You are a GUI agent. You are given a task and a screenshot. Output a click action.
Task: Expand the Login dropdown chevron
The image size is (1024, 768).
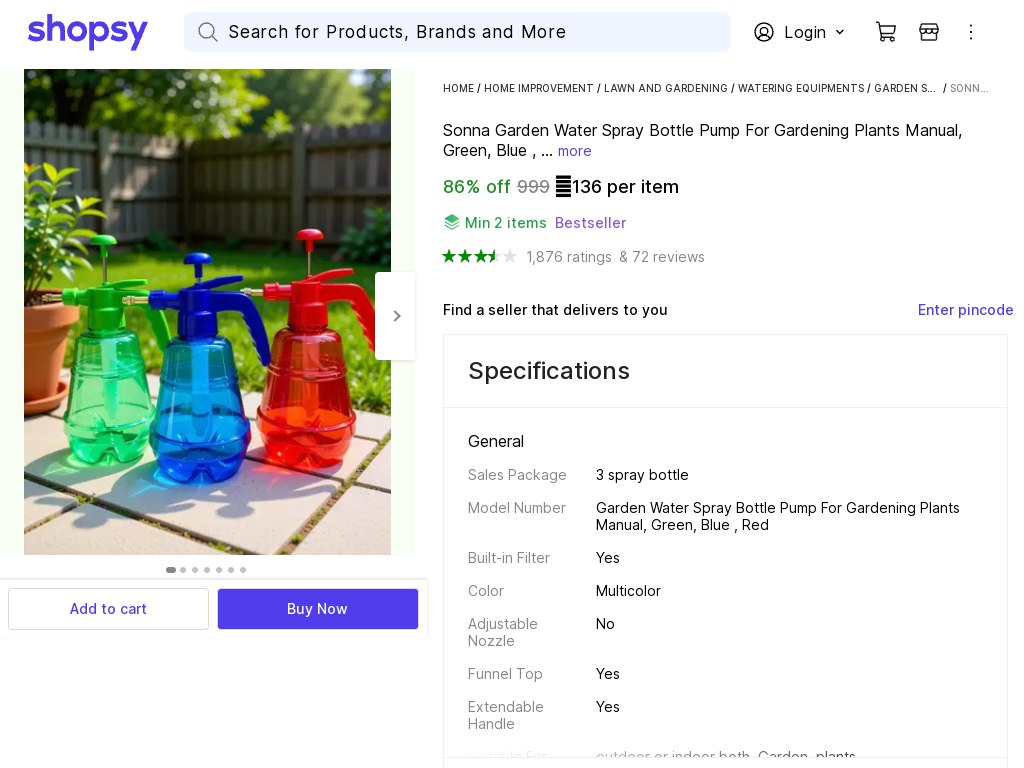840,32
